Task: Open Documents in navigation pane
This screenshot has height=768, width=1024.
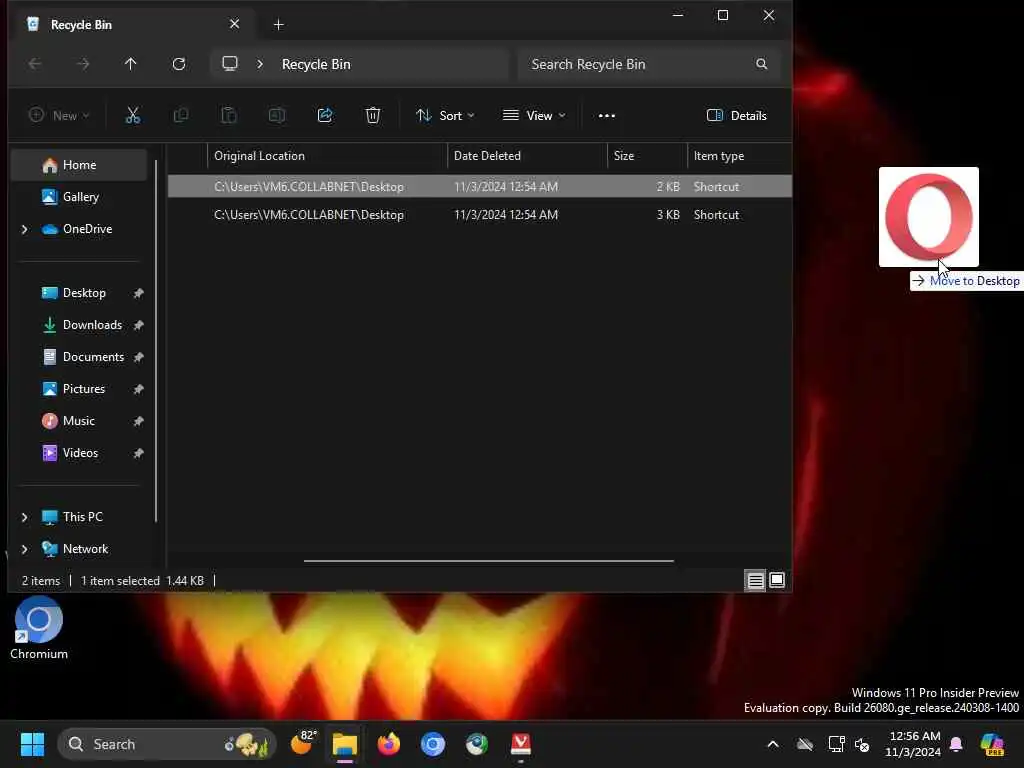Action: (78, 357)
